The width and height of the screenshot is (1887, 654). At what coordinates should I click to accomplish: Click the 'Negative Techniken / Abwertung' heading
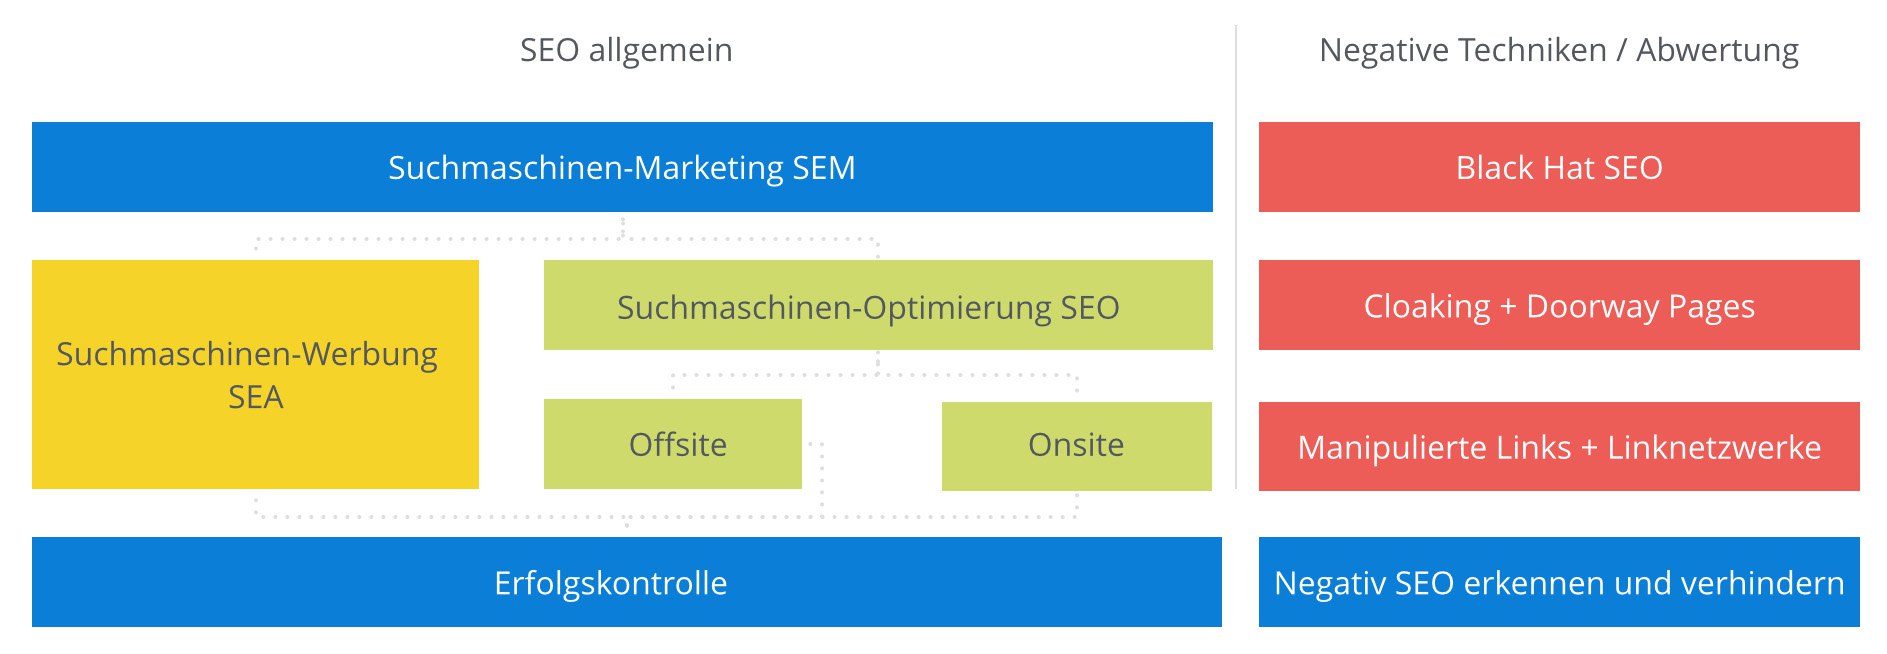(x=1558, y=50)
